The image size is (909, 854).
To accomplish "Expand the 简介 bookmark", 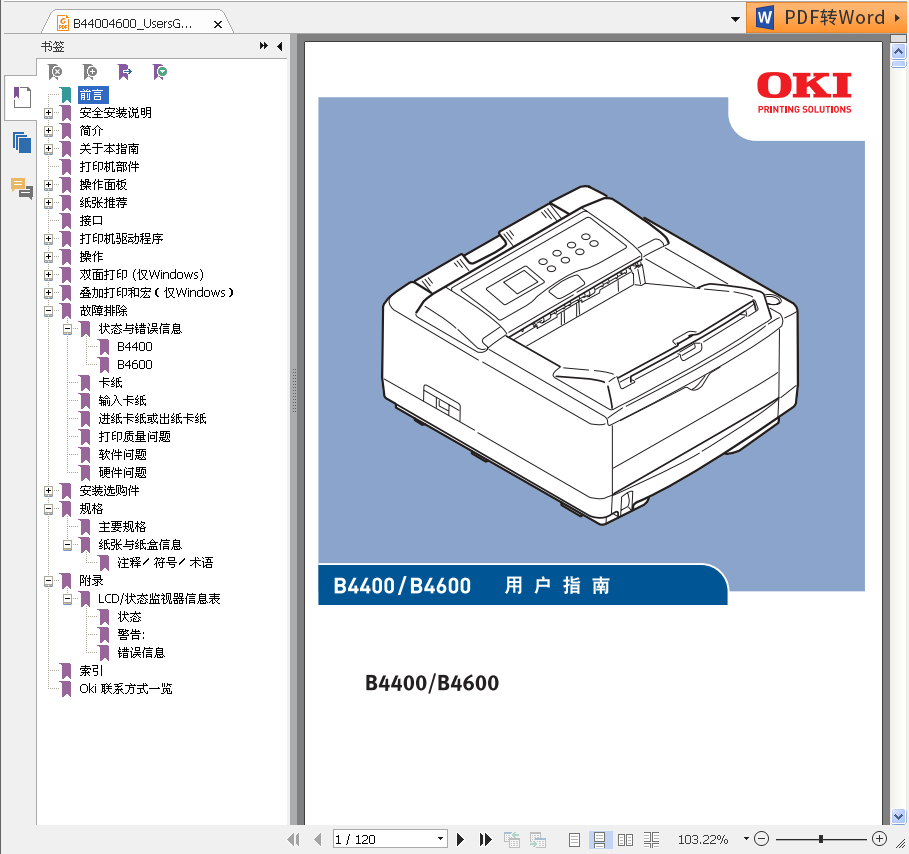I will [x=49, y=131].
